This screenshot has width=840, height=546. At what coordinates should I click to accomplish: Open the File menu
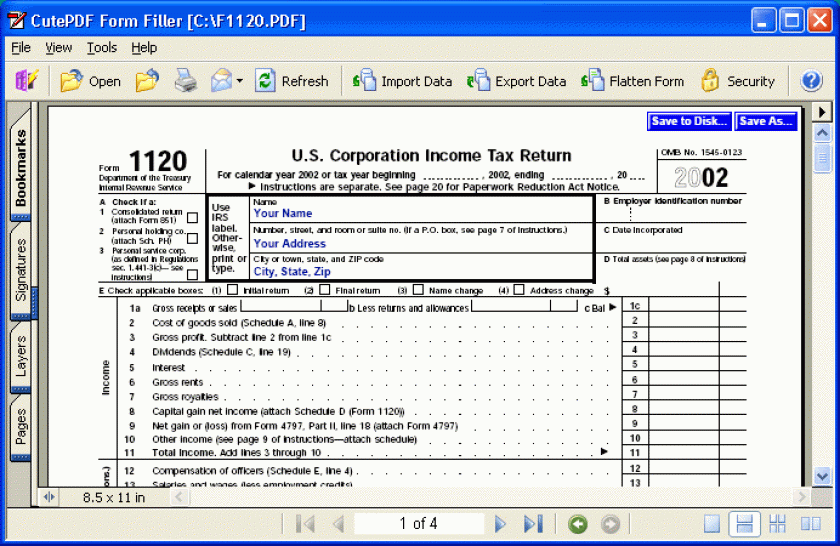(x=21, y=48)
